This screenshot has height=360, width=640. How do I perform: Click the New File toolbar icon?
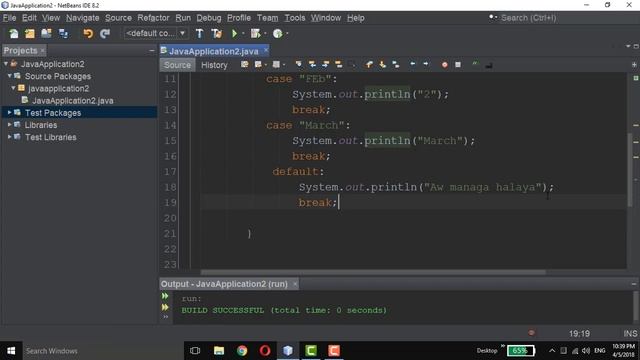13,33
